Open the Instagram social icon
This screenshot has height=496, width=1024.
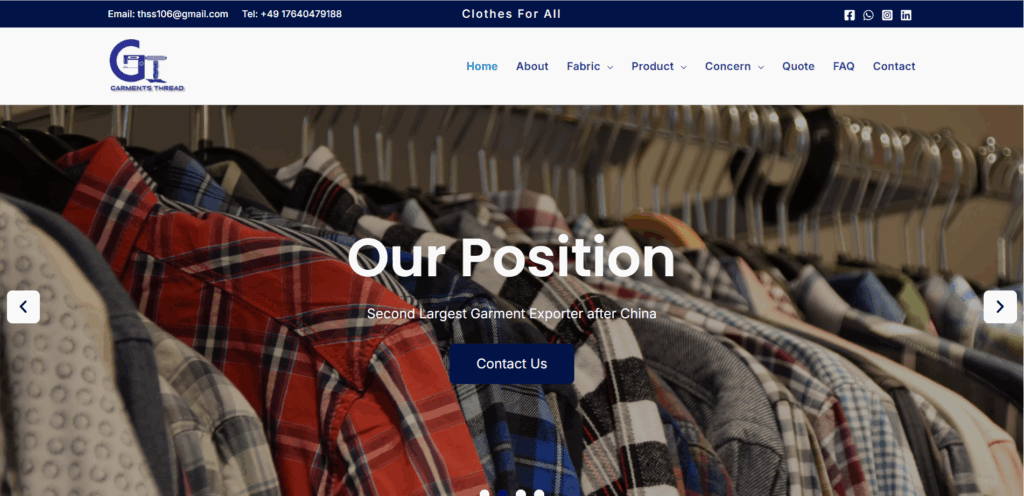coord(887,15)
